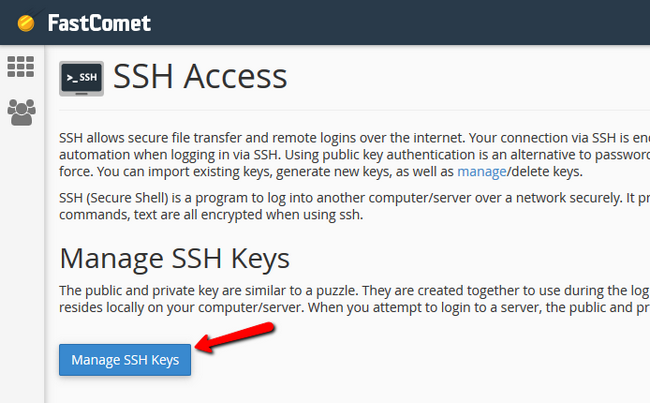Click the SSH terminal icon beside title
Viewport: 650px width, 403px height.
[81, 78]
